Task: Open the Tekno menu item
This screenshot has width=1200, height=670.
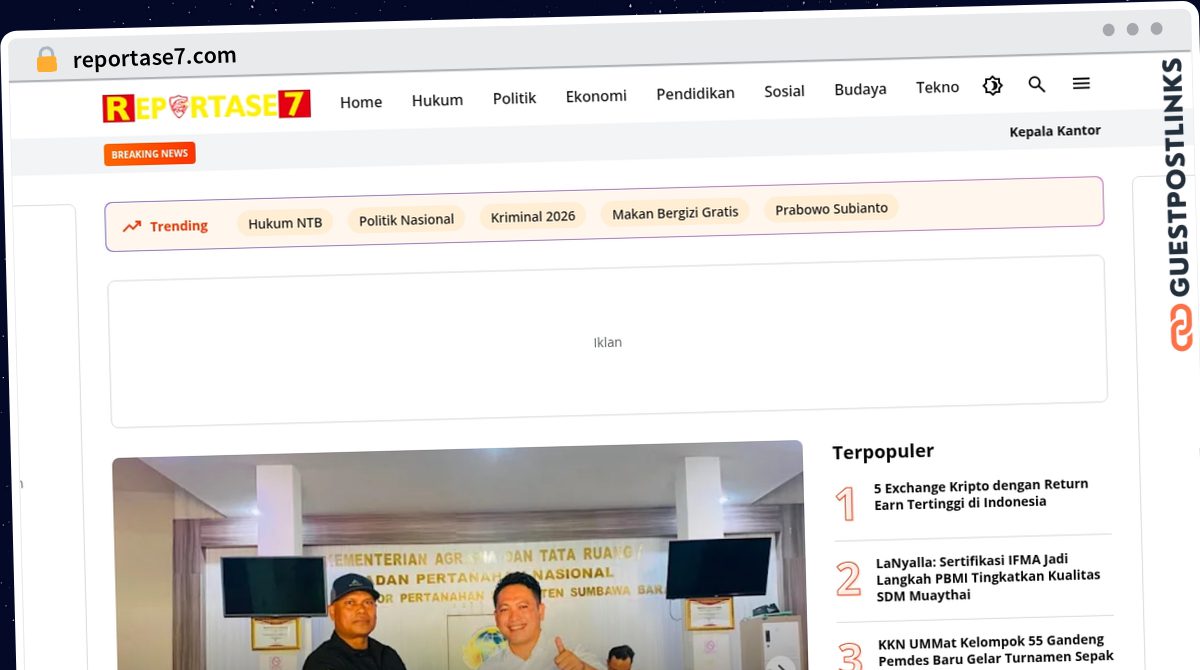Action: pyautogui.click(x=937, y=87)
